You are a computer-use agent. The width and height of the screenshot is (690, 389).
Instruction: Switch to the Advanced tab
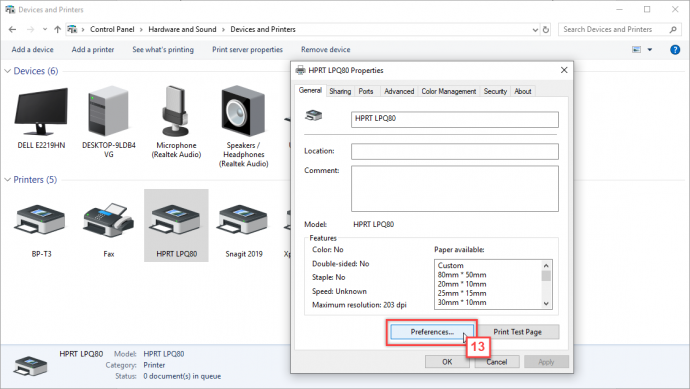pos(399,91)
